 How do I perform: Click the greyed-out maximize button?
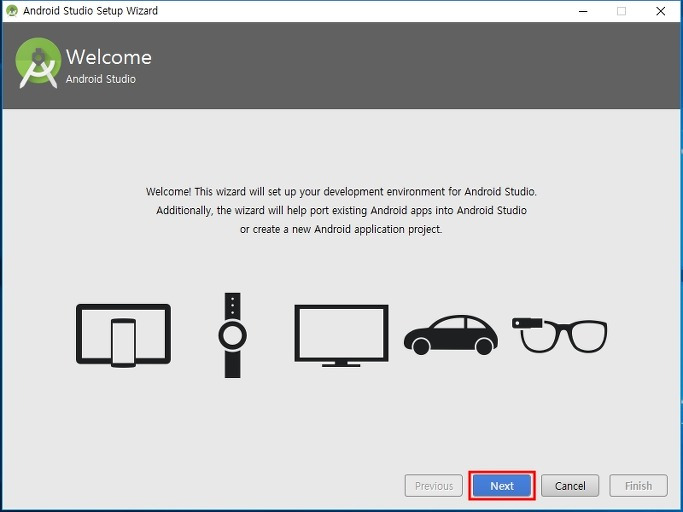[622, 11]
